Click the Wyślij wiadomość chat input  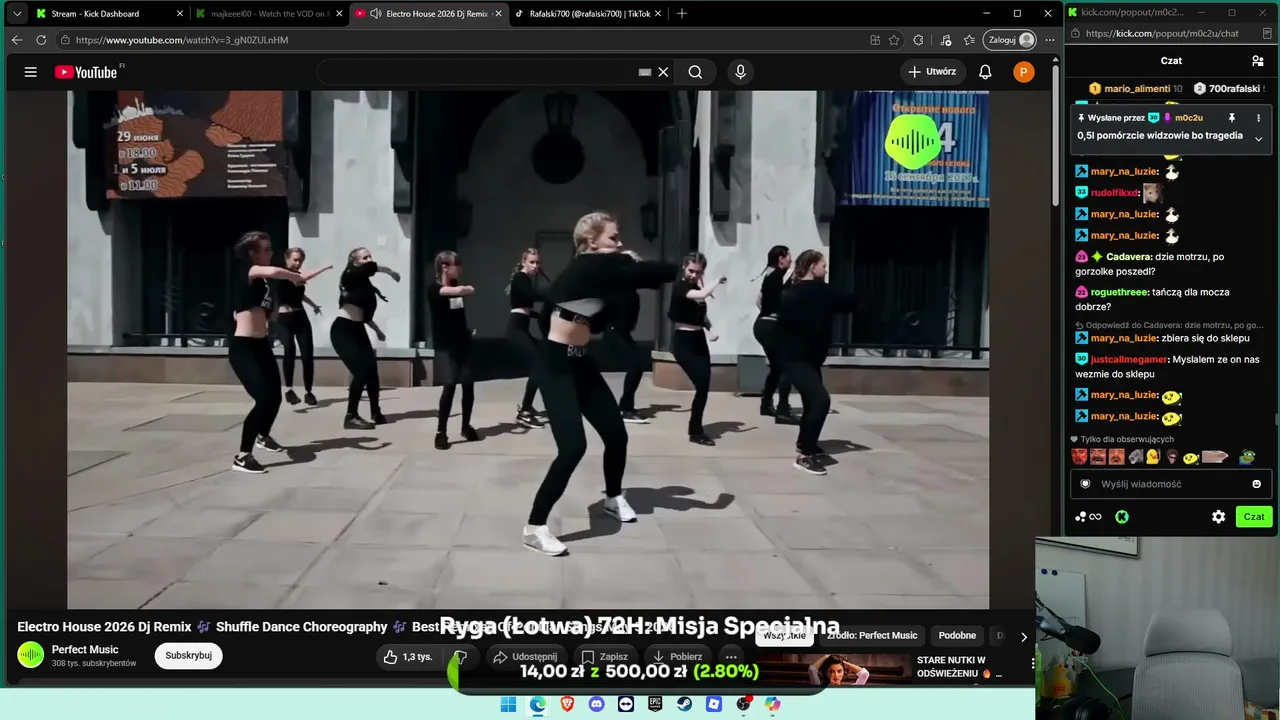[x=1171, y=484]
